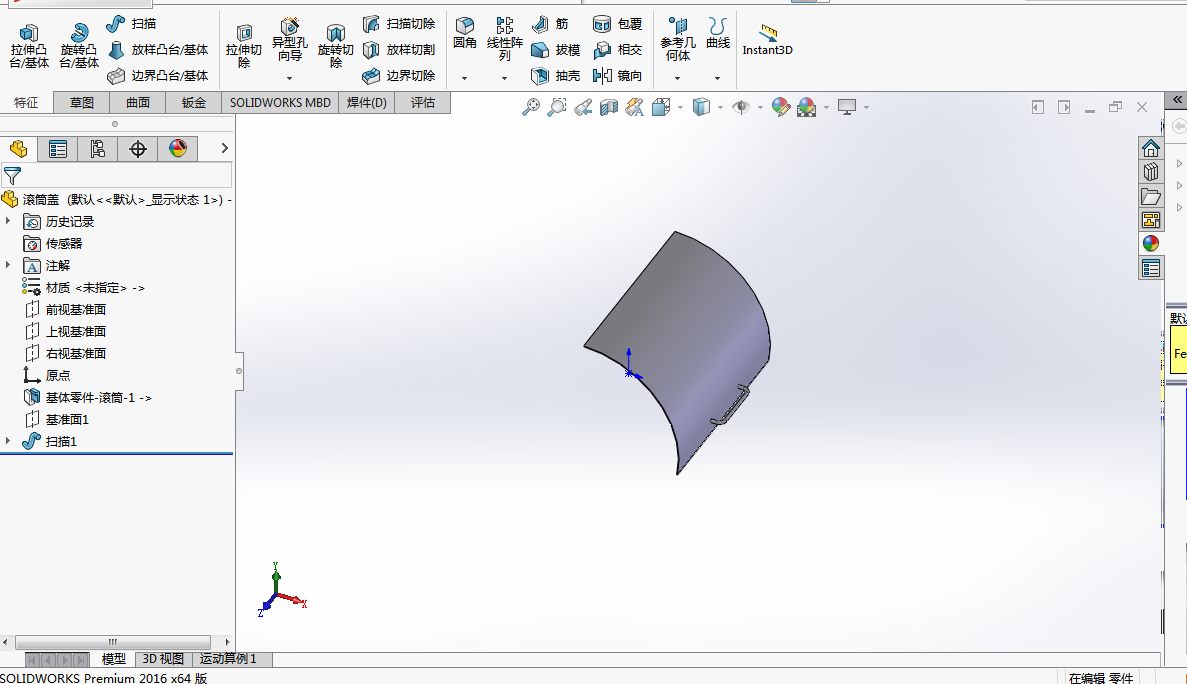Switch to the SOLIDWORKS MBD tab

pos(280,103)
